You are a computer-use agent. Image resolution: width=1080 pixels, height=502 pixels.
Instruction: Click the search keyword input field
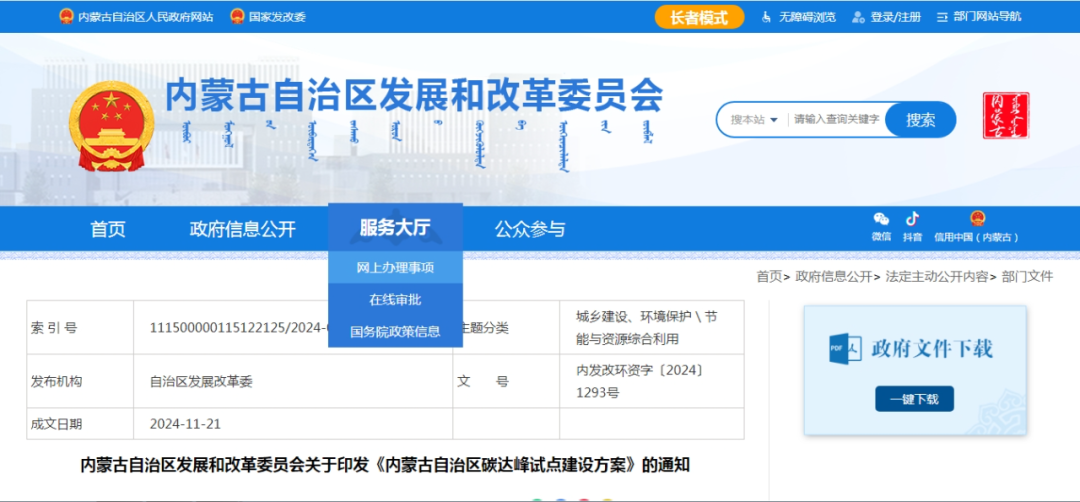(x=836, y=120)
